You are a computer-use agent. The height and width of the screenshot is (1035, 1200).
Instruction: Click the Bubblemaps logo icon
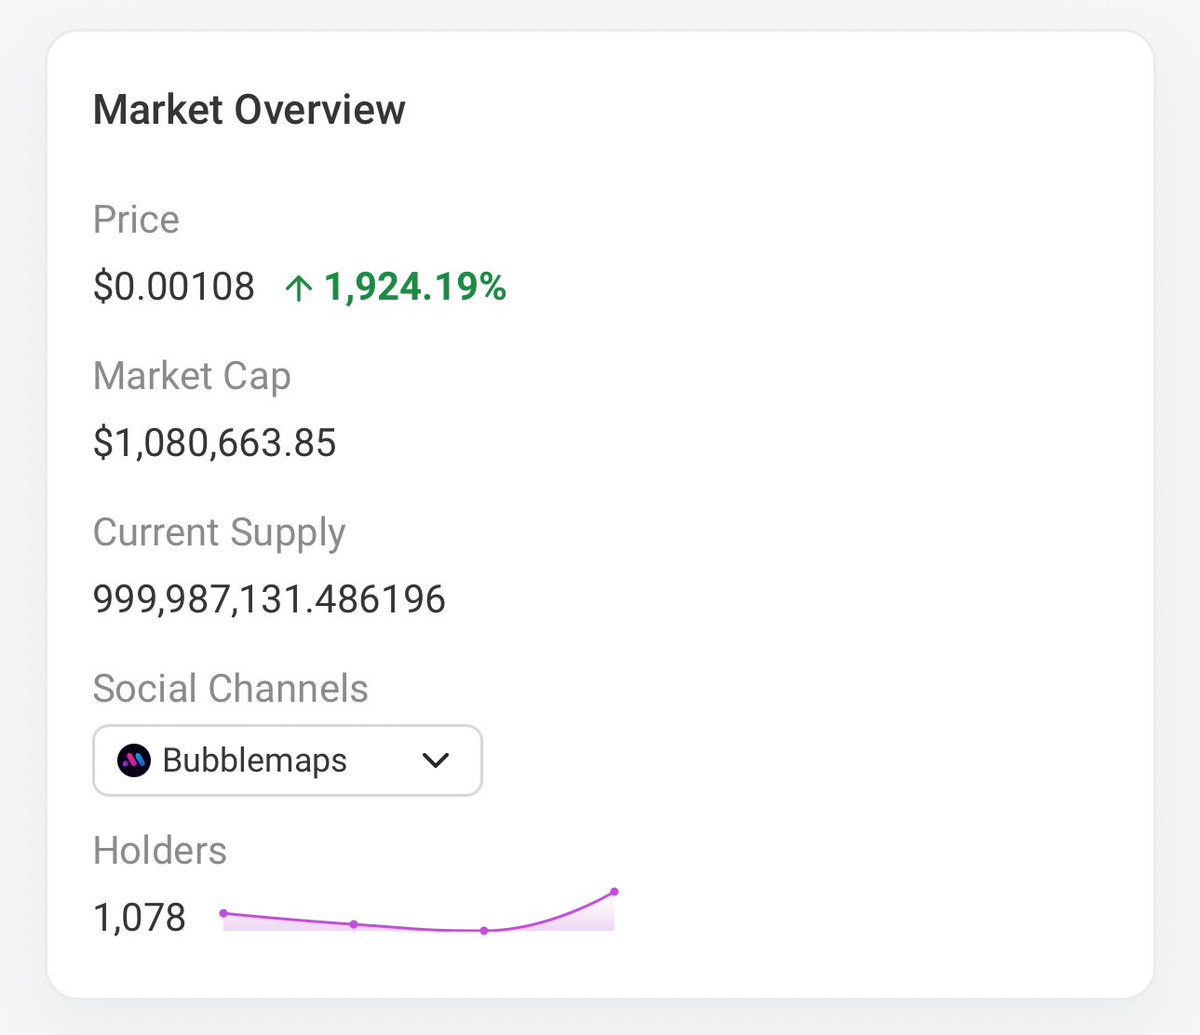(134, 760)
